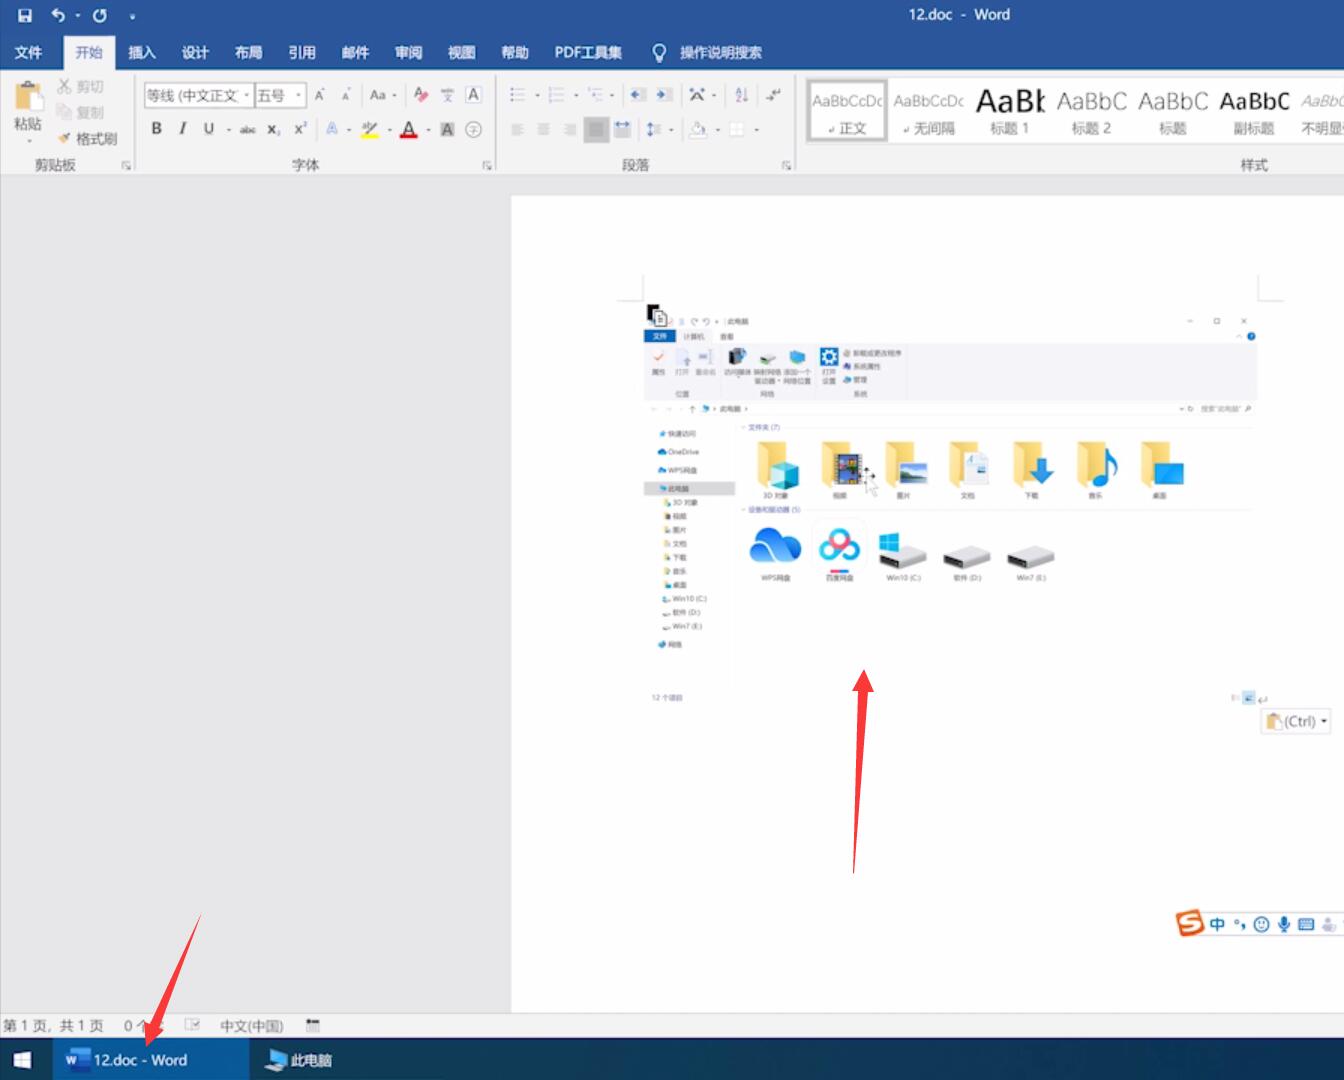Open the font size dropdown 五号

click(298, 95)
